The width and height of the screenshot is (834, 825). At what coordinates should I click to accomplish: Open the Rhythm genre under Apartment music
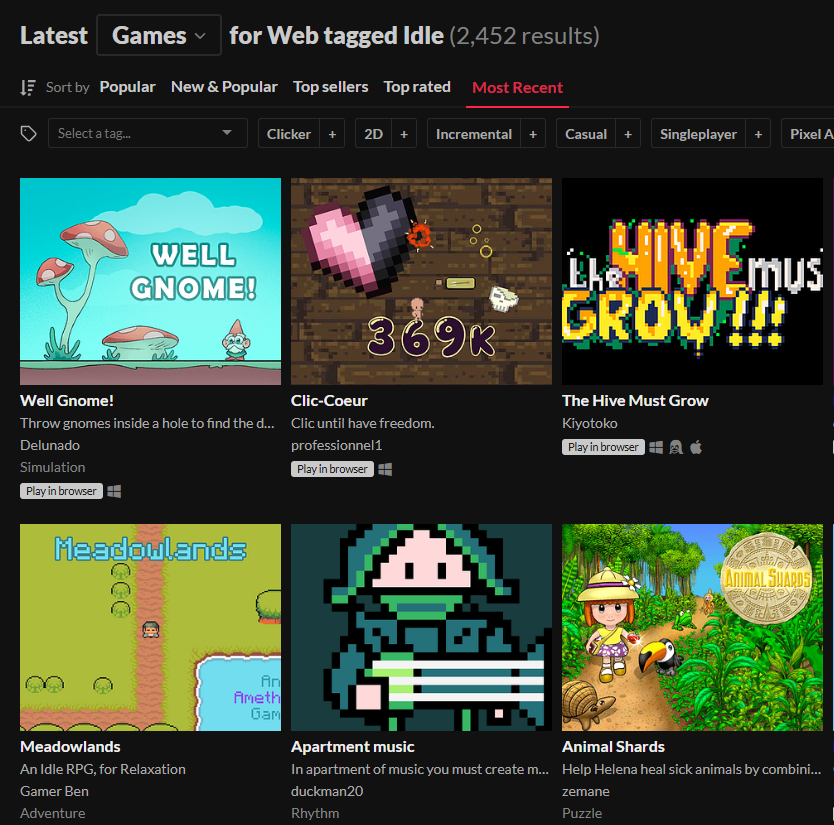click(x=315, y=813)
